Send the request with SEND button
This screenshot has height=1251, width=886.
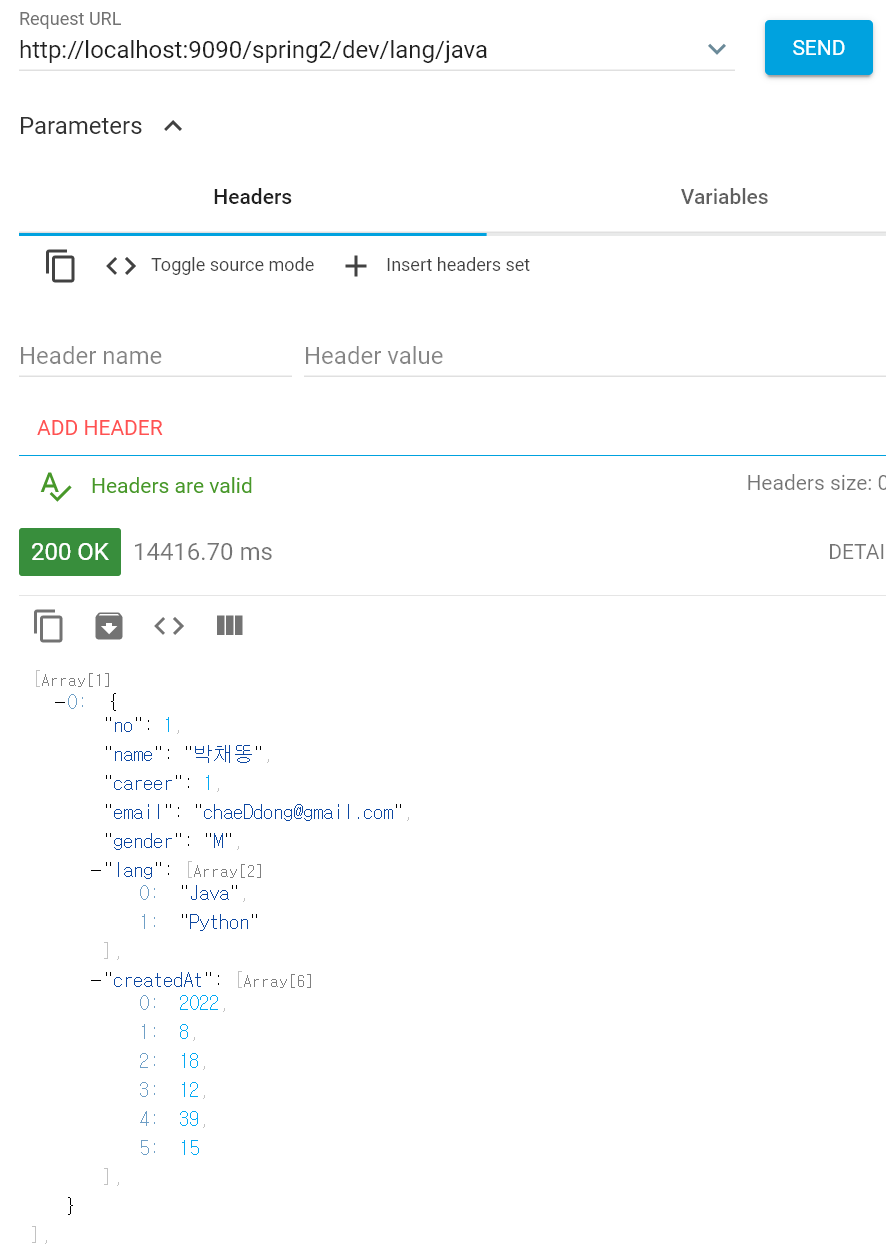click(818, 48)
